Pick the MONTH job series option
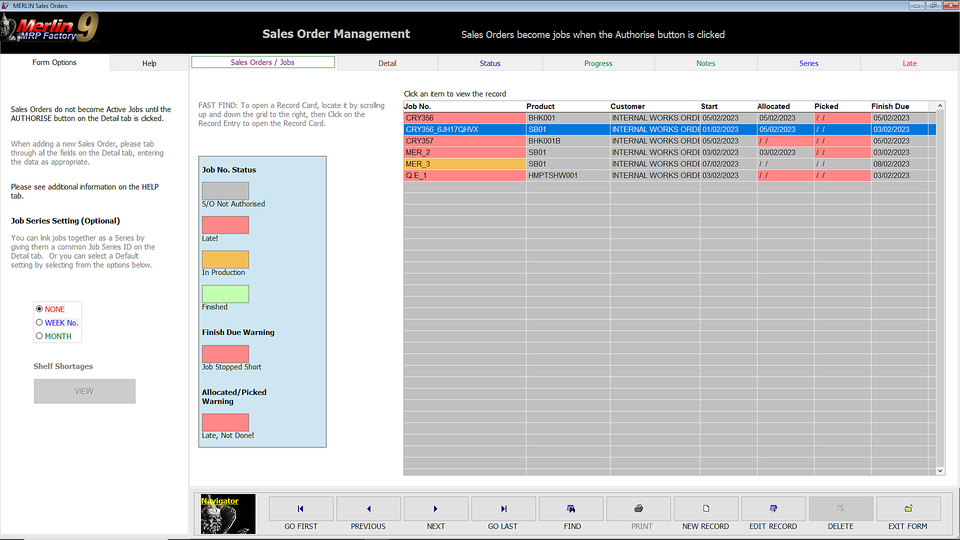960x540 pixels. 40,336
